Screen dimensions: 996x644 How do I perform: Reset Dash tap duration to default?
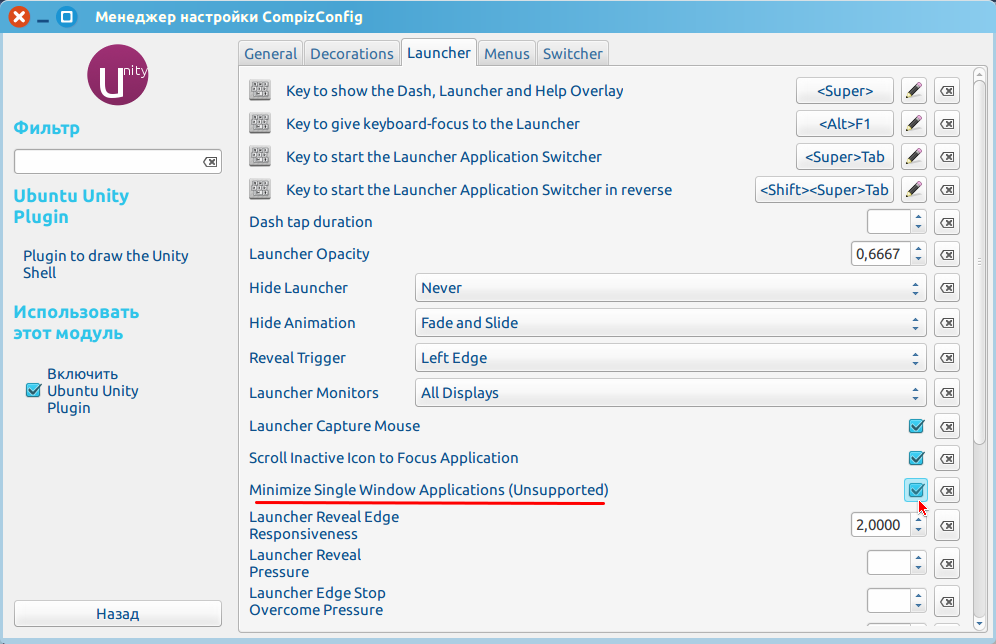pyautogui.click(x=947, y=222)
